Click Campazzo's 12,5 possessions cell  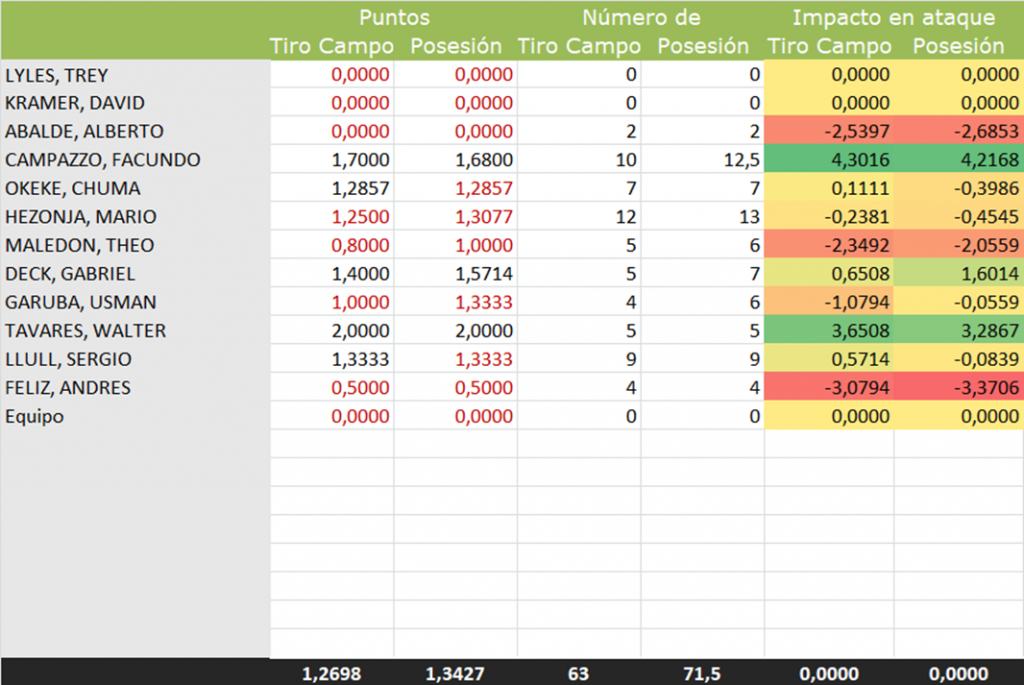(702, 160)
